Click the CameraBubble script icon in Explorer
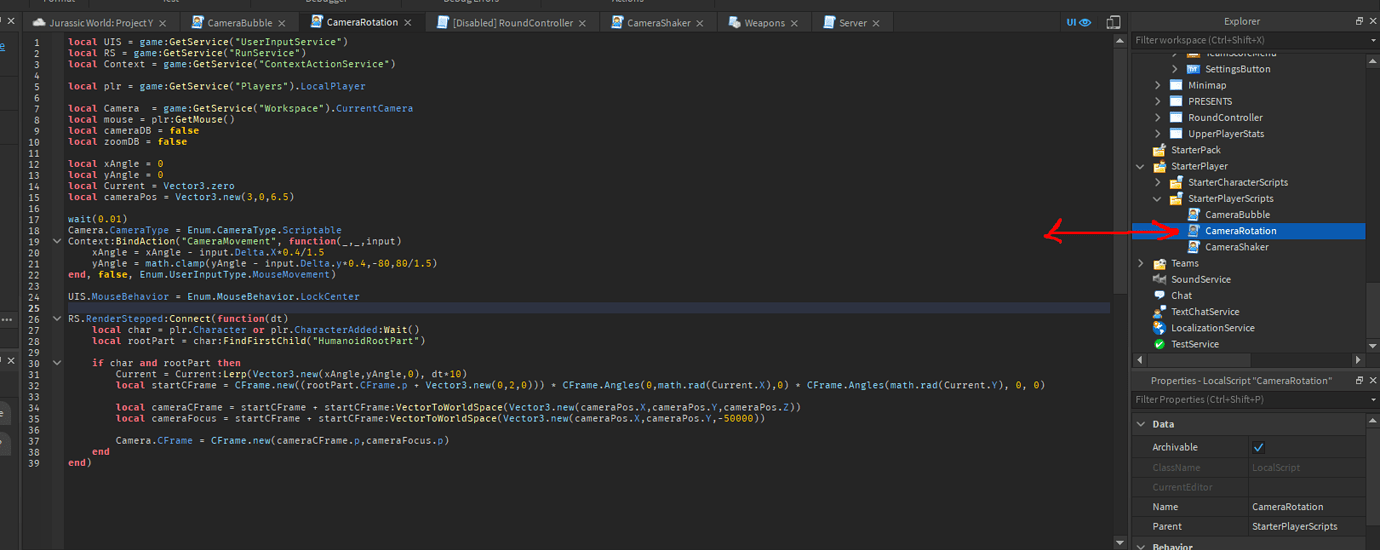 (x=1193, y=215)
